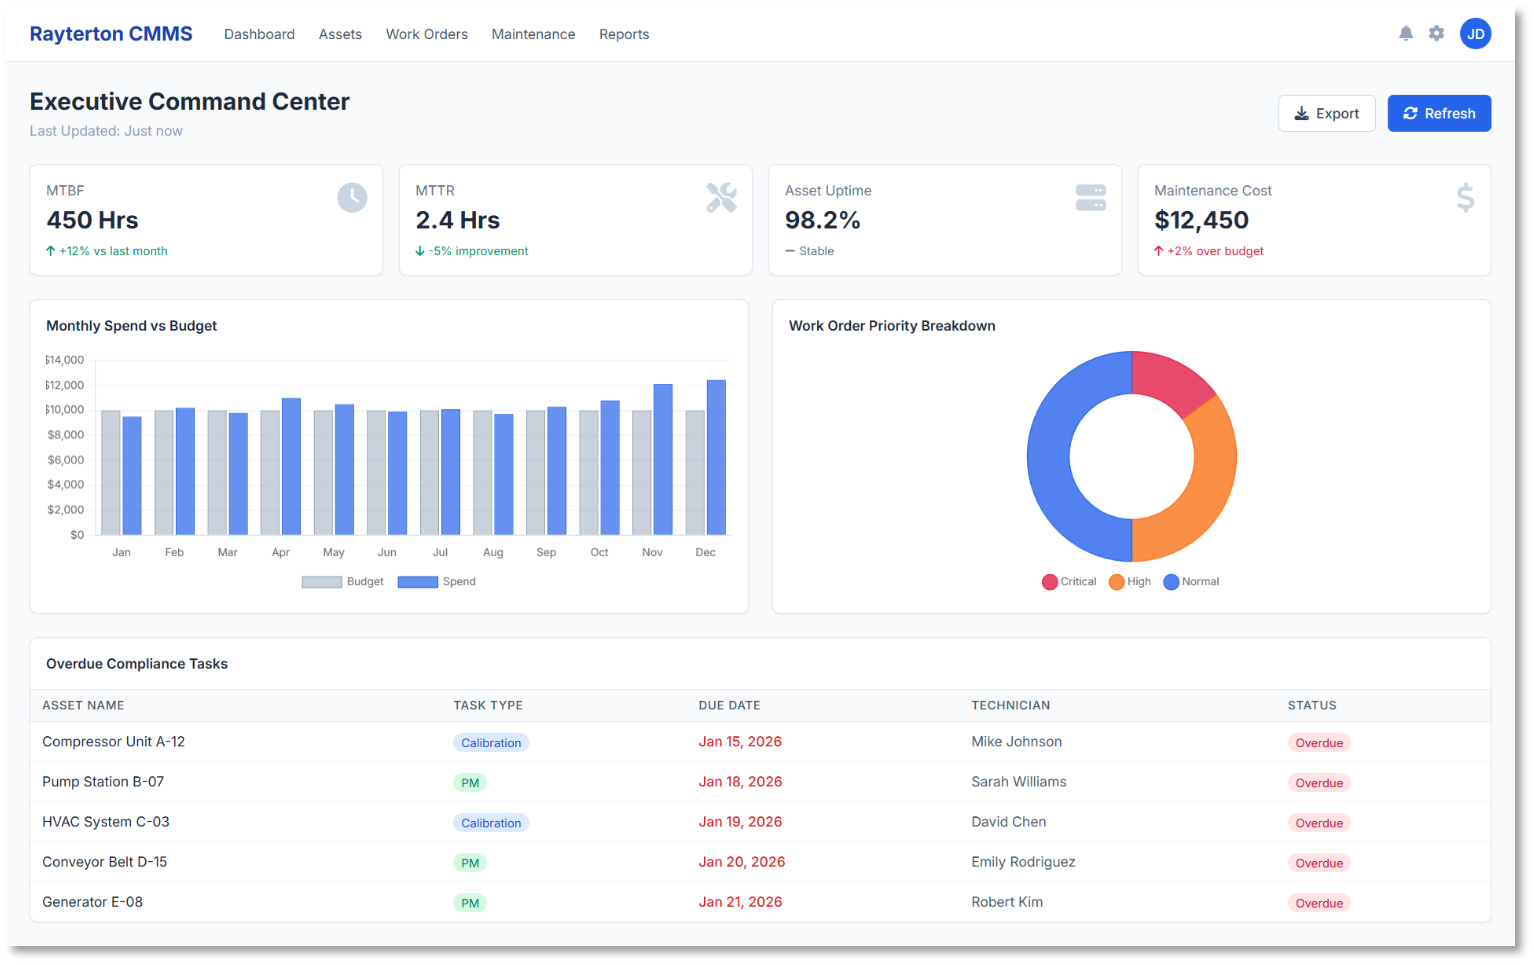Viewport: 1534px width, 965px height.
Task: Open the Assets menu
Action: click(x=340, y=34)
